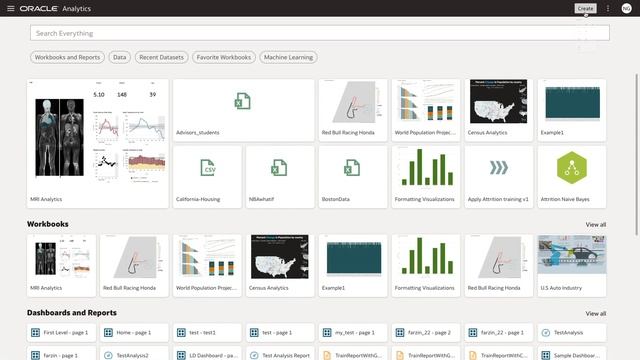Open Census Analytics thumbnail in the Workbooks row
This screenshot has width=640, height=360.
280,265
